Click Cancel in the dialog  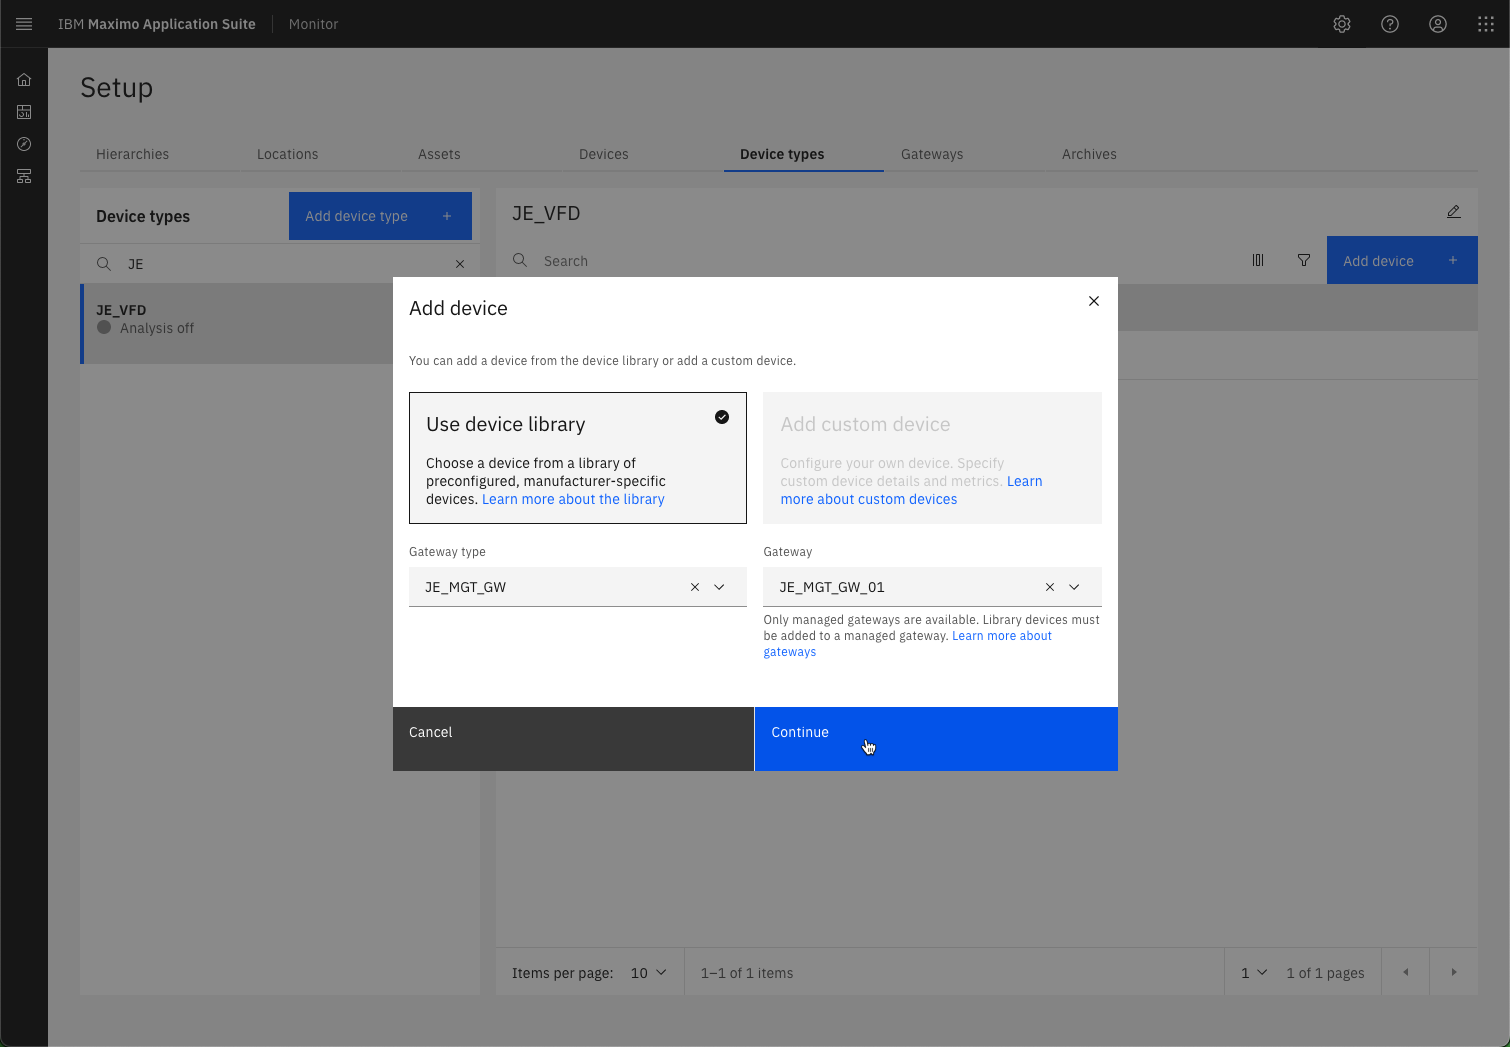tap(573, 739)
